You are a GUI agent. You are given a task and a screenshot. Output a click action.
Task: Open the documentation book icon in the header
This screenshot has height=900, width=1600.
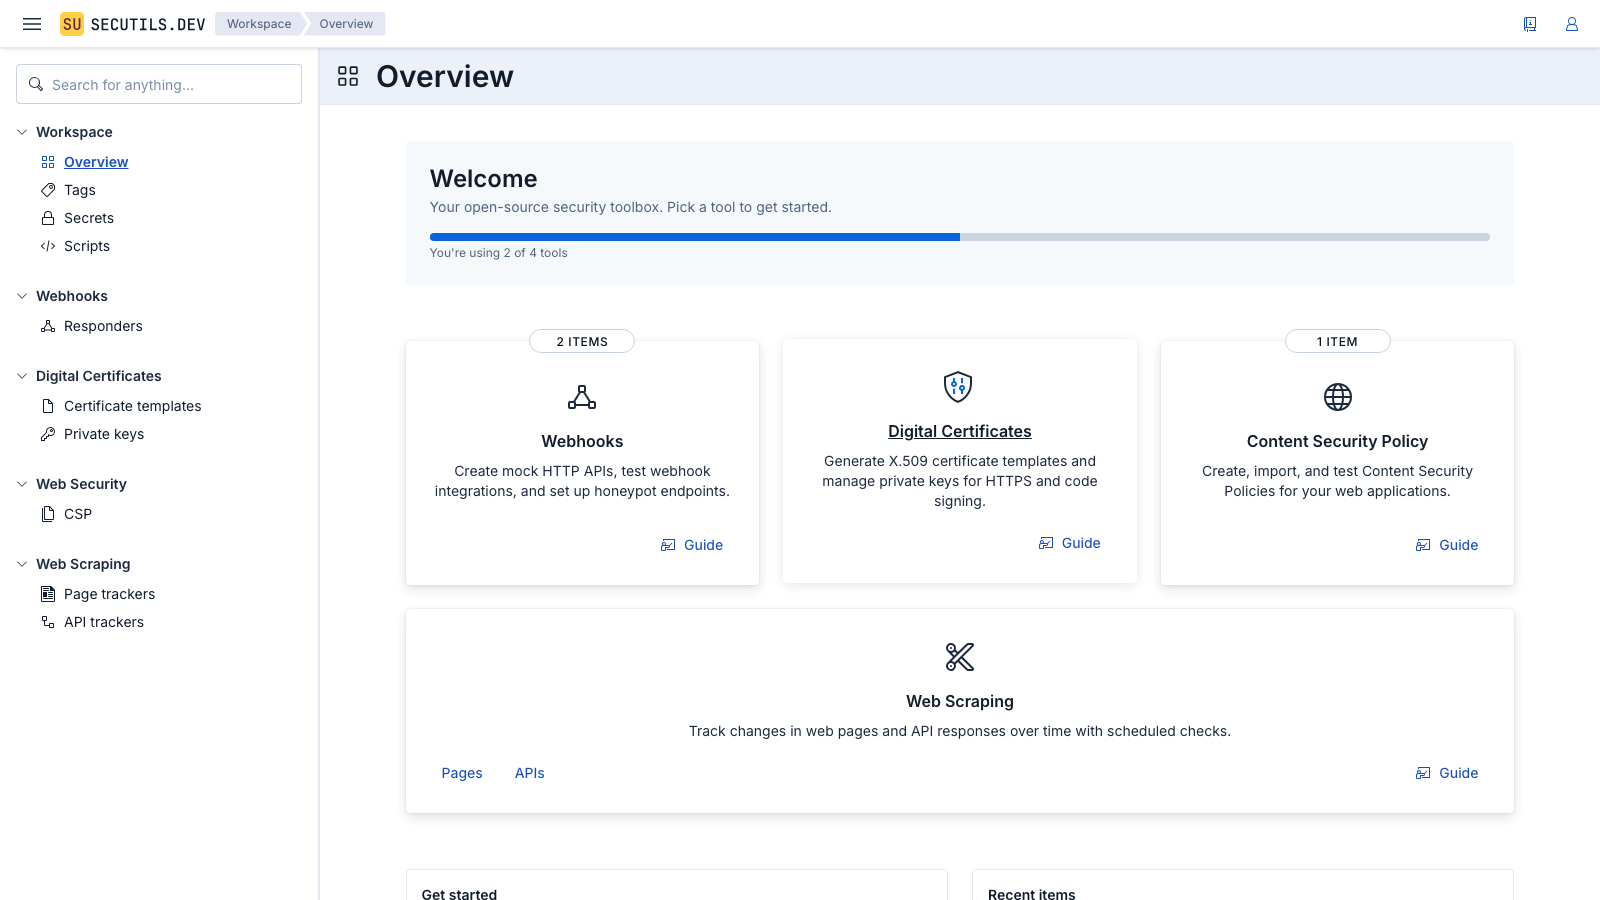pos(1529,23)
